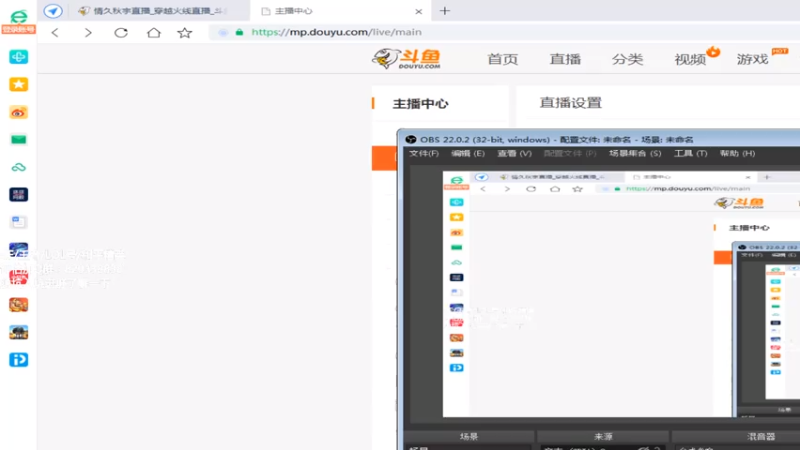The image size is (800, 450).
Task: Open the white document sidebar icon
Action: click(x=18, y=222)
